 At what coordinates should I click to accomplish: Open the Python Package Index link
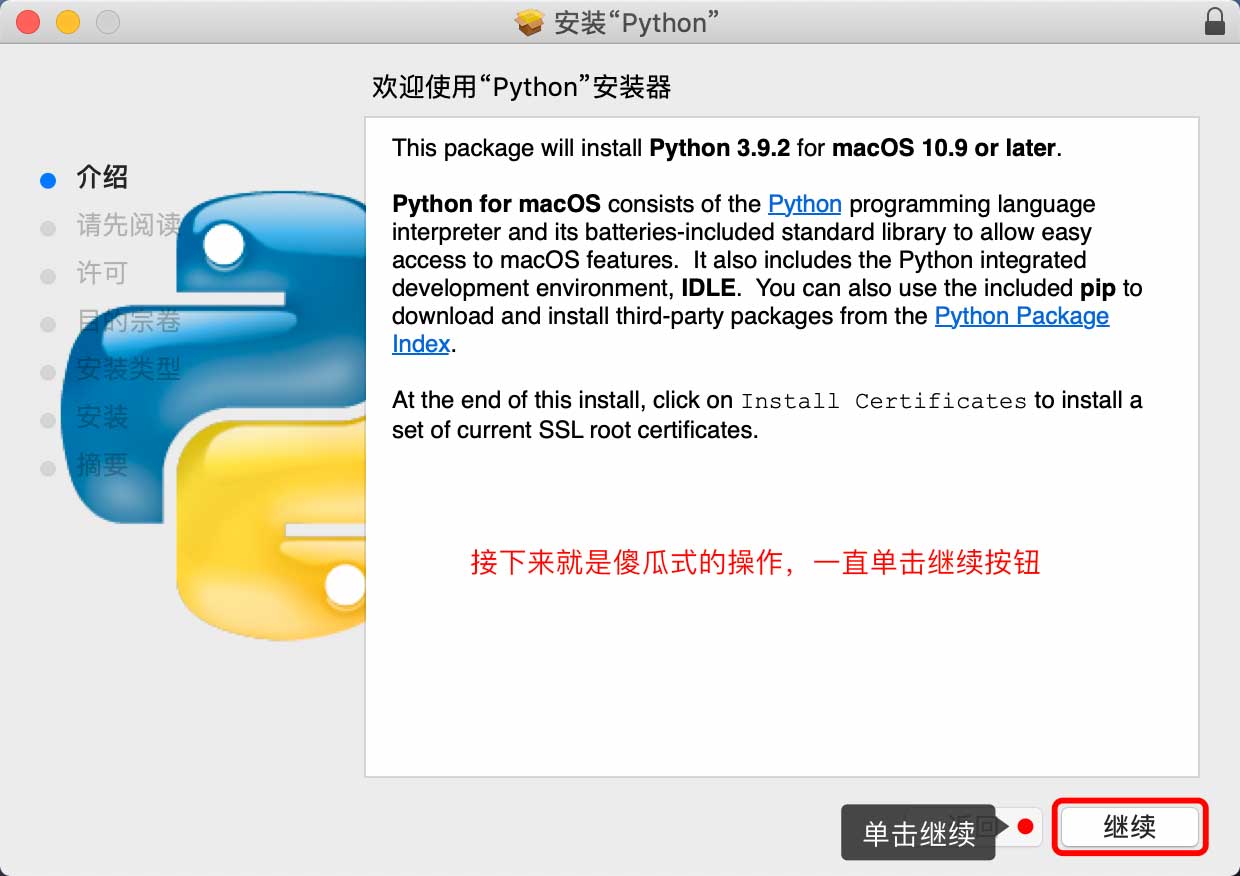click(1021, 316)
